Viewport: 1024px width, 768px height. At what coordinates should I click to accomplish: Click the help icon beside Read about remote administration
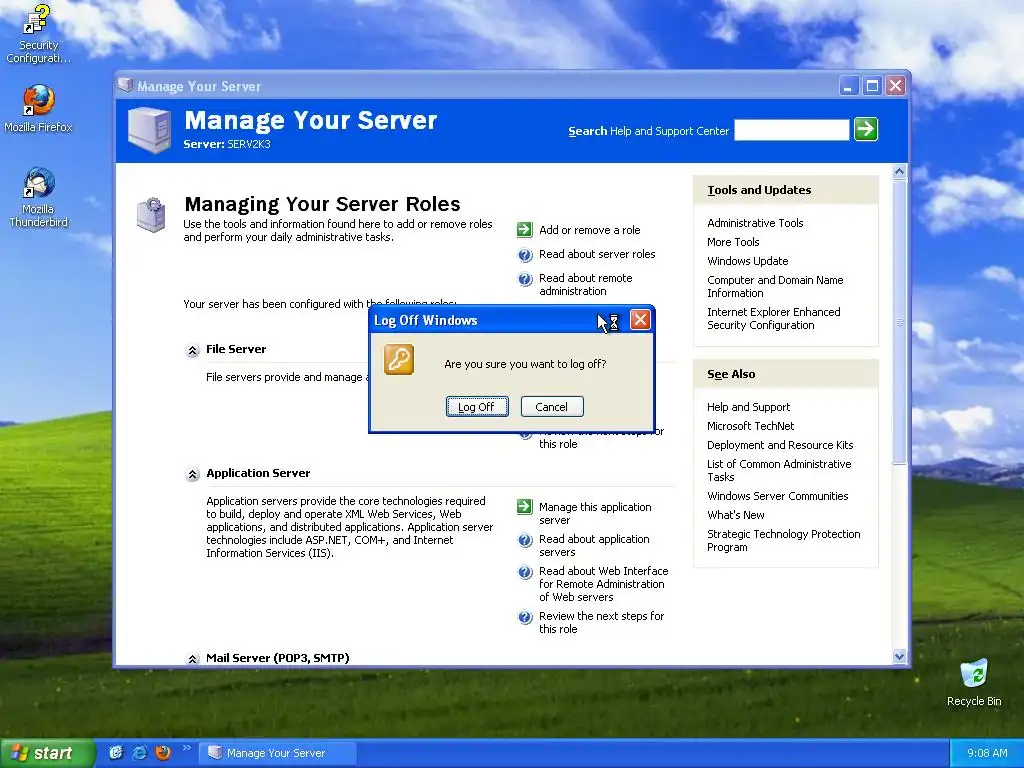(x=525, y=280)
